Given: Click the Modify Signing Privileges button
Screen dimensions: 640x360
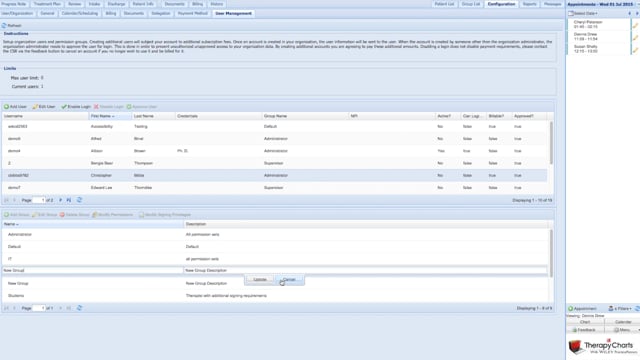Looking at the screenshot, I should coord(164,215).
